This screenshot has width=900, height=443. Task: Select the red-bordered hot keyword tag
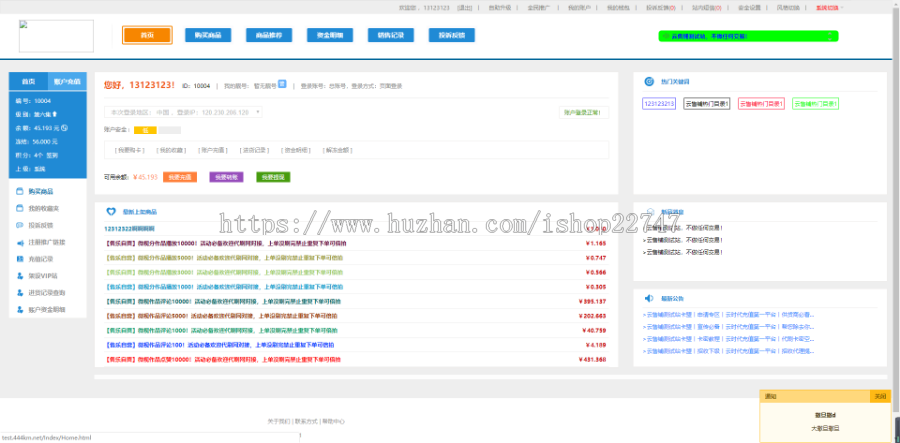761,104
